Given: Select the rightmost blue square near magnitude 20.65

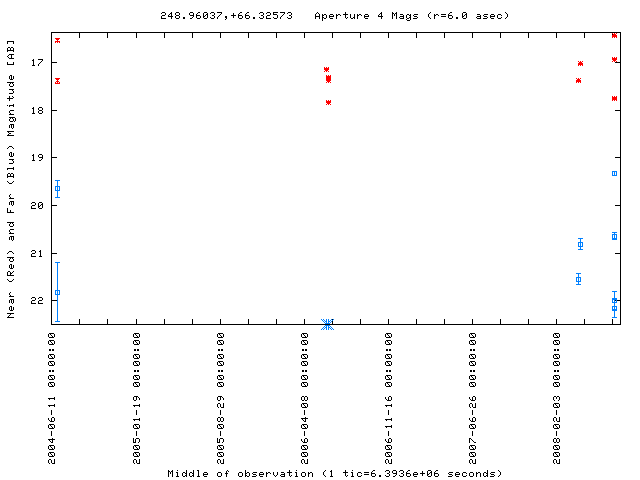Looking at the screenshot, I should click(x=615, y=236).
